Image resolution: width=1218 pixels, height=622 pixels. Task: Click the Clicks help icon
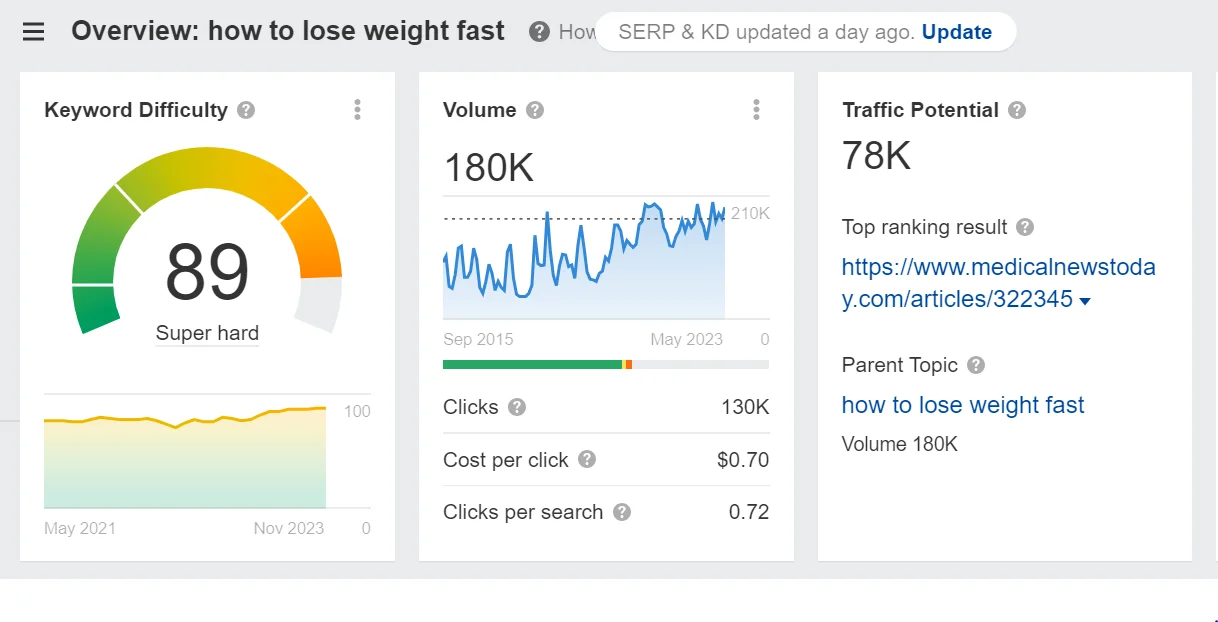point(516,408)
